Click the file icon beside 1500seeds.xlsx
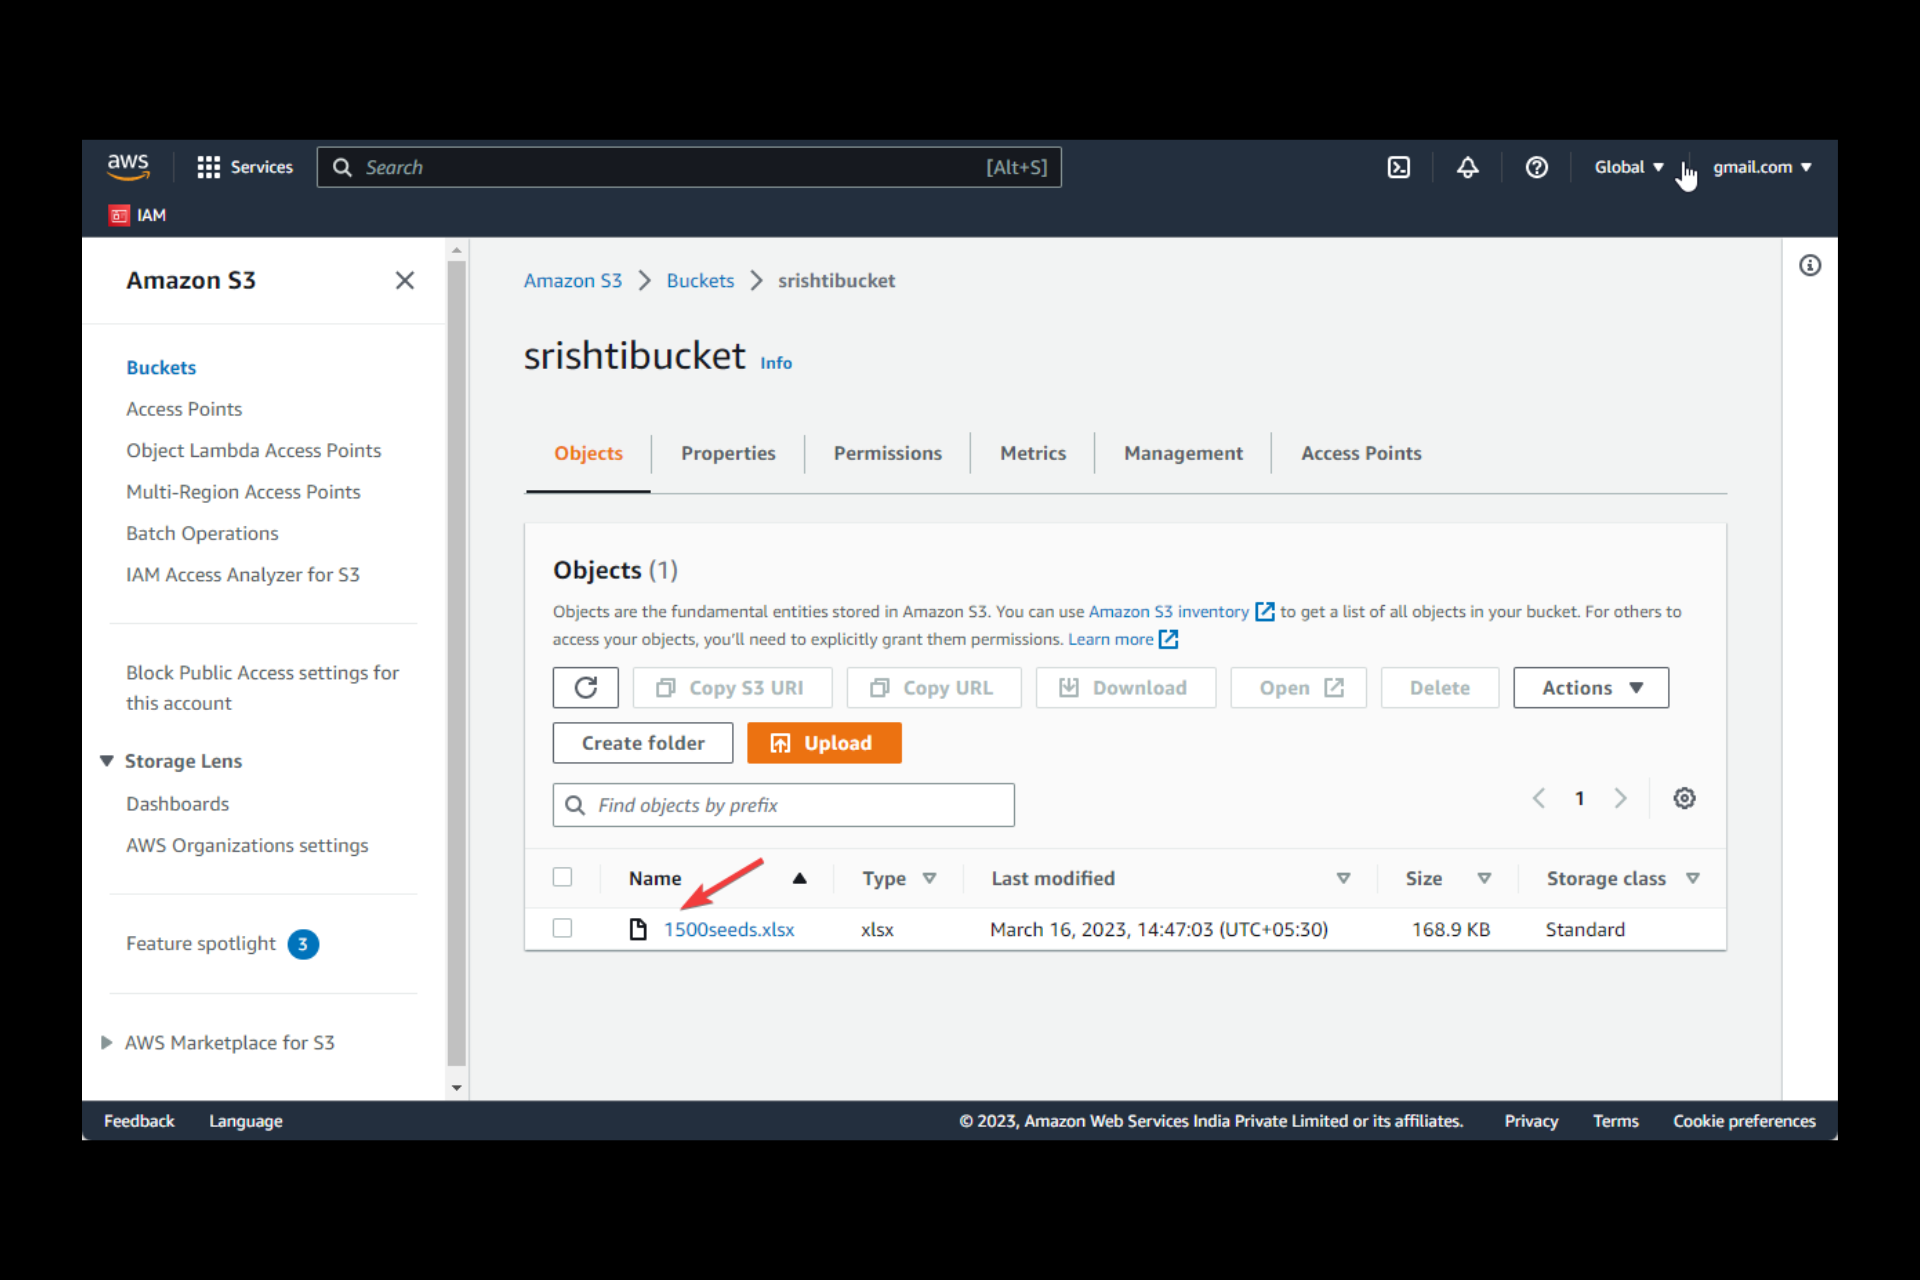 click(637, 929)
